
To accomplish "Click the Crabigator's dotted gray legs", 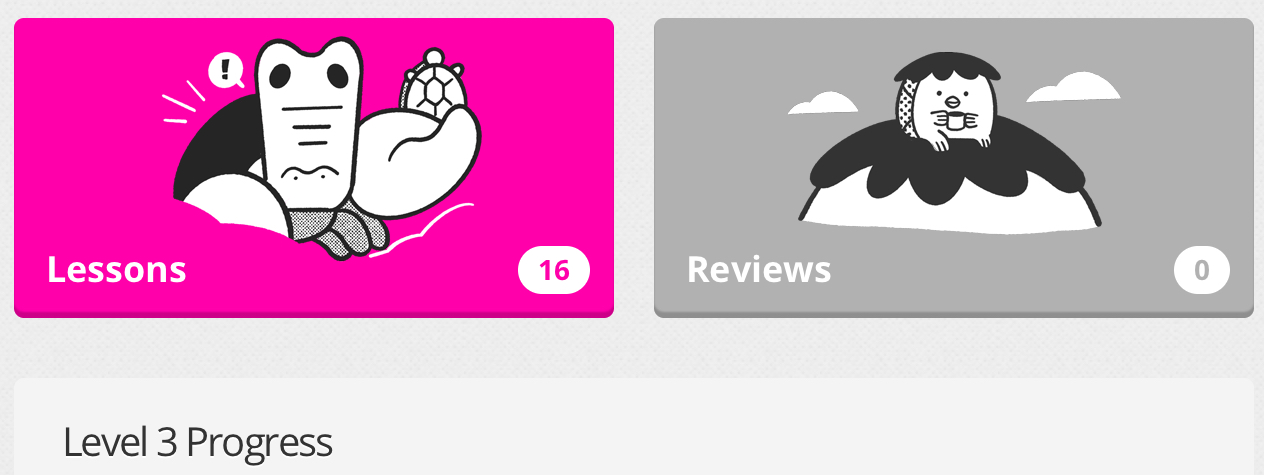I will (333, 229).
